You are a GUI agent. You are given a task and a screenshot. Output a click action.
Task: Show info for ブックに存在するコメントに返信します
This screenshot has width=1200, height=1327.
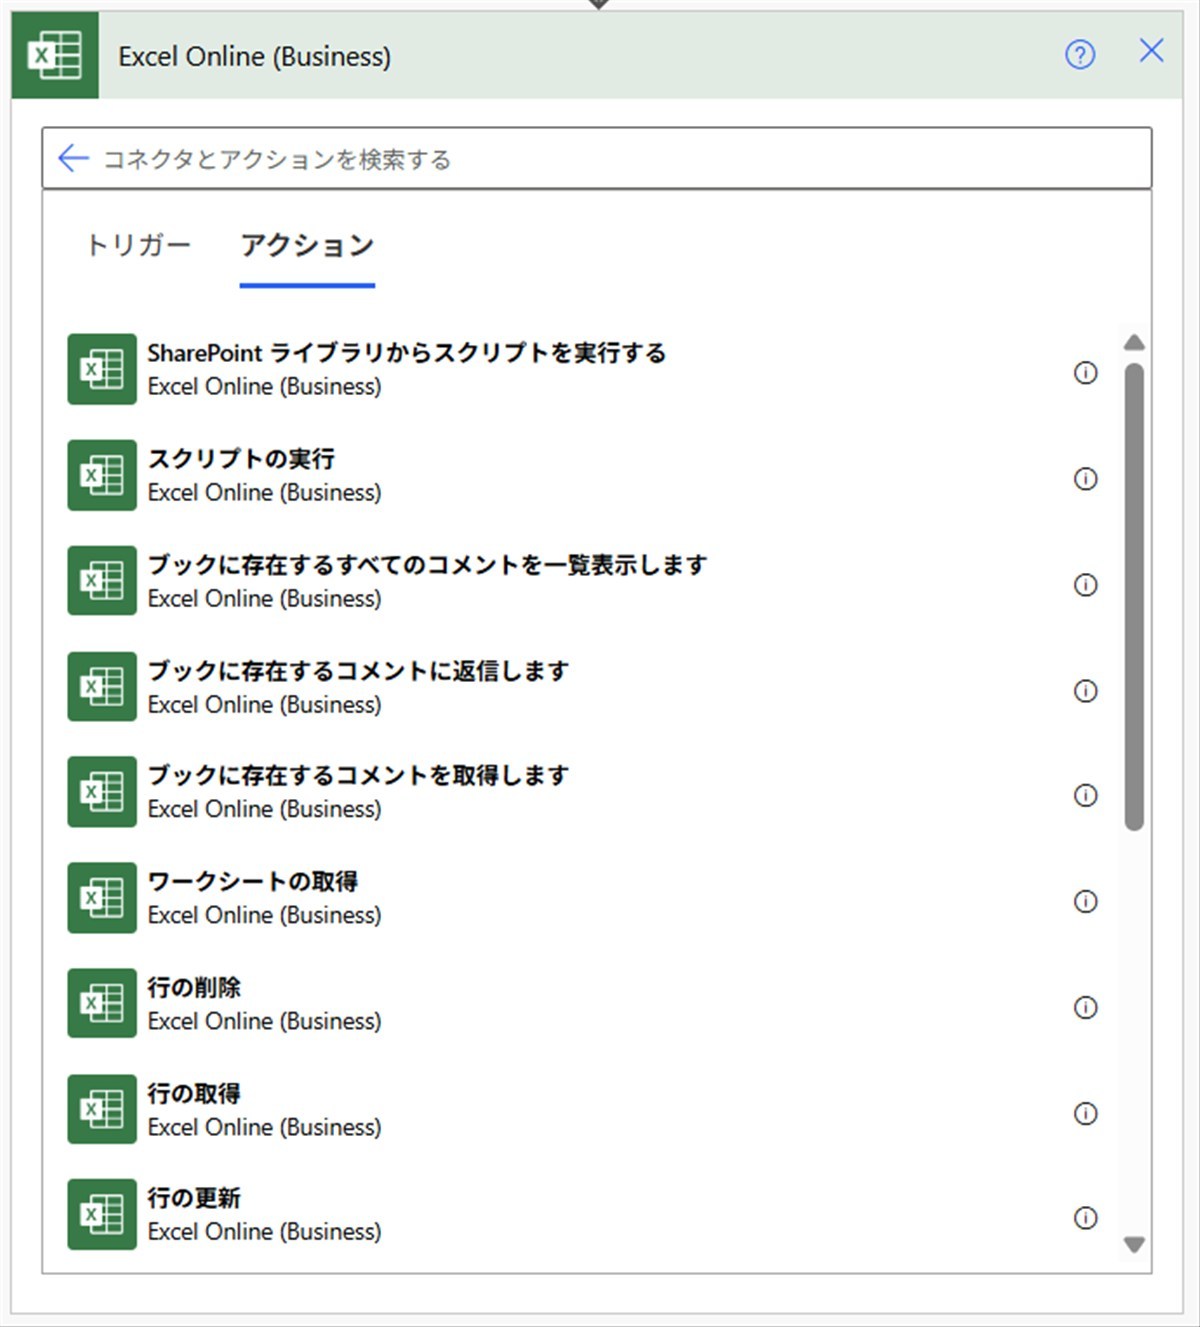click(1085, 690)
